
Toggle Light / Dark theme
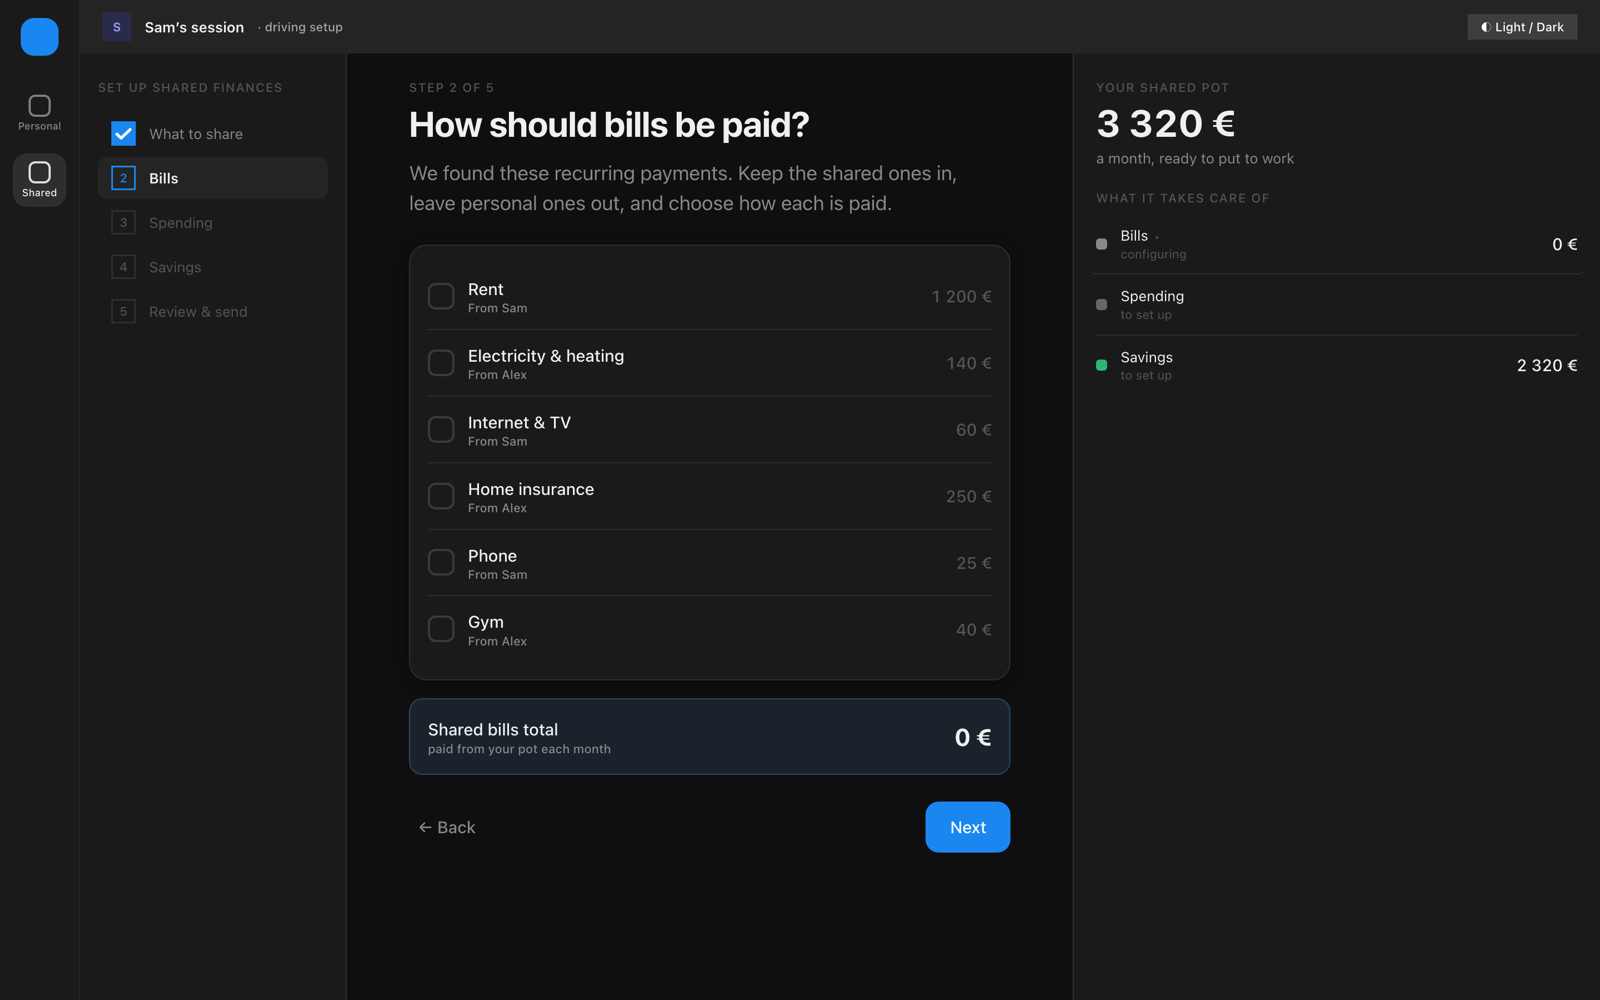point(1522,27)
